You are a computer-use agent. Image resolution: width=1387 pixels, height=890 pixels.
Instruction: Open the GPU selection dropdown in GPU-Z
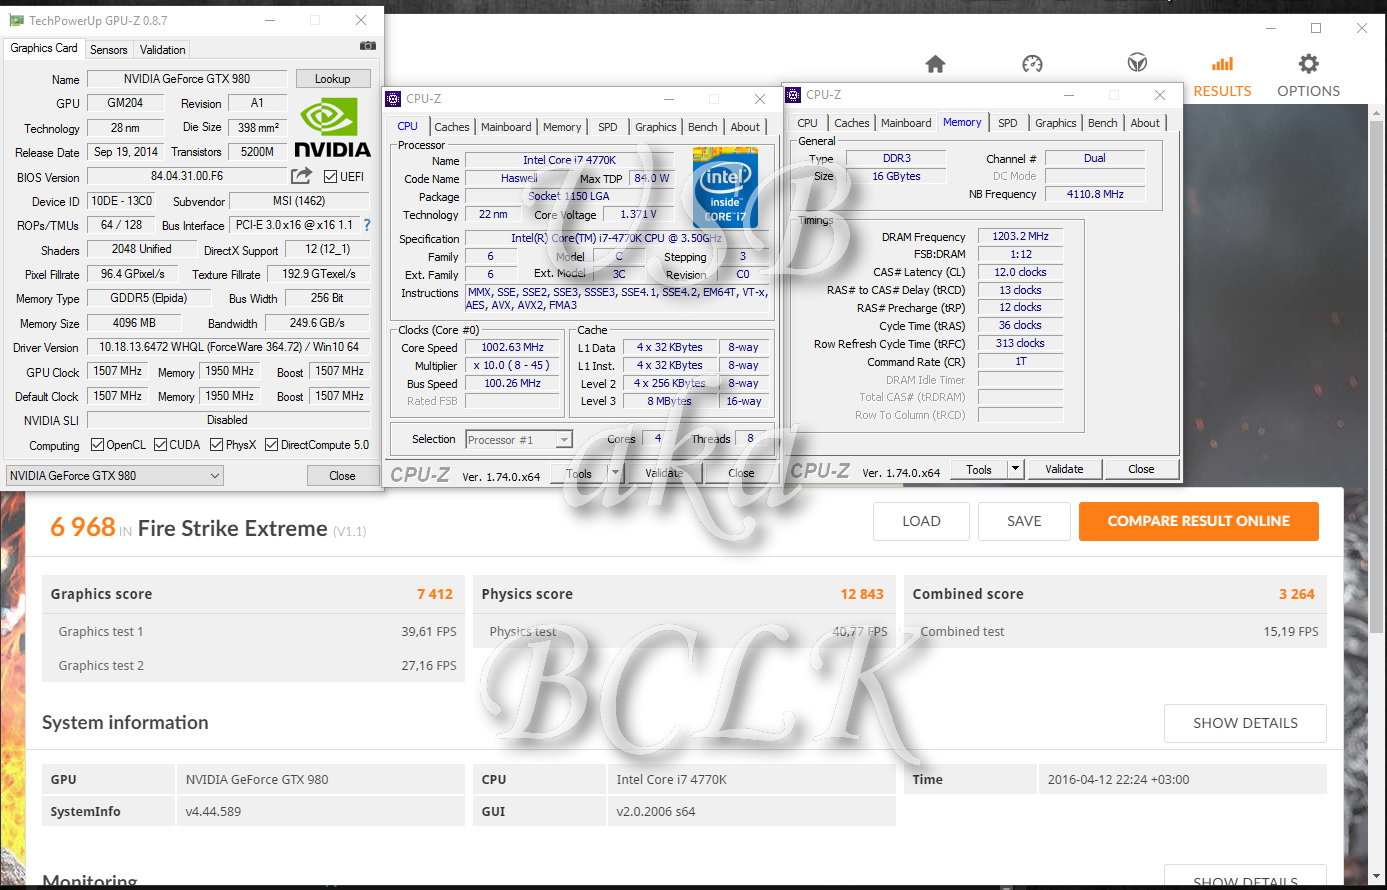[114, 476]
